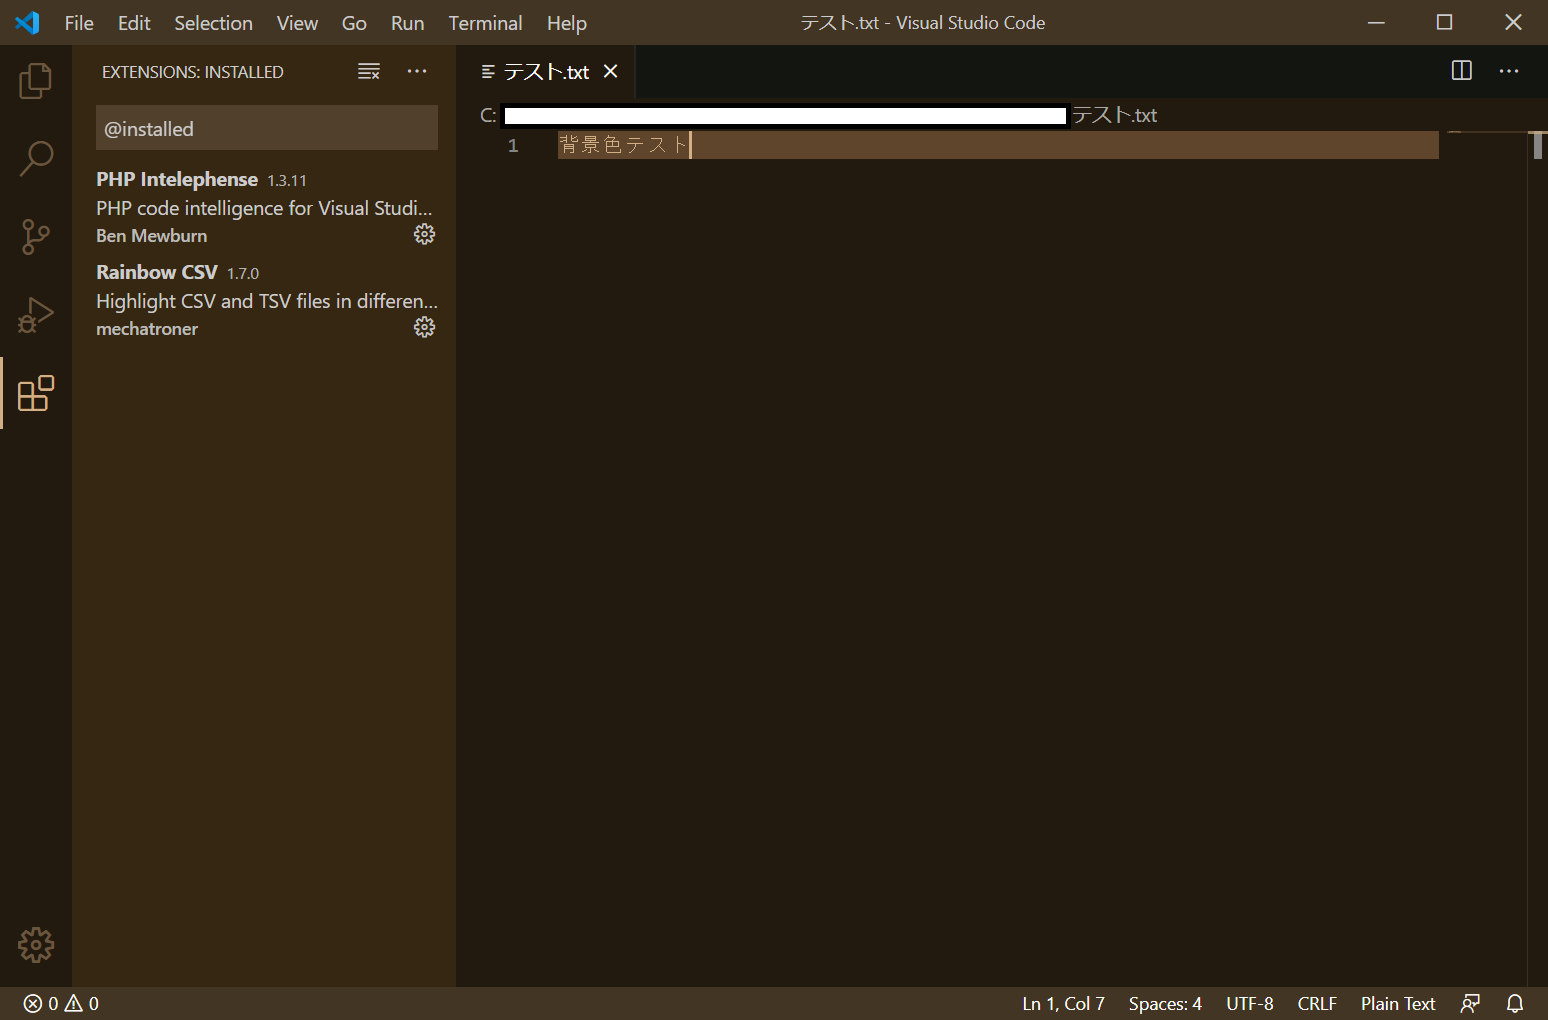Minimize the Visual Studio Code window
Screen dimensions: 1548x1020
[x=1377, y=22]
